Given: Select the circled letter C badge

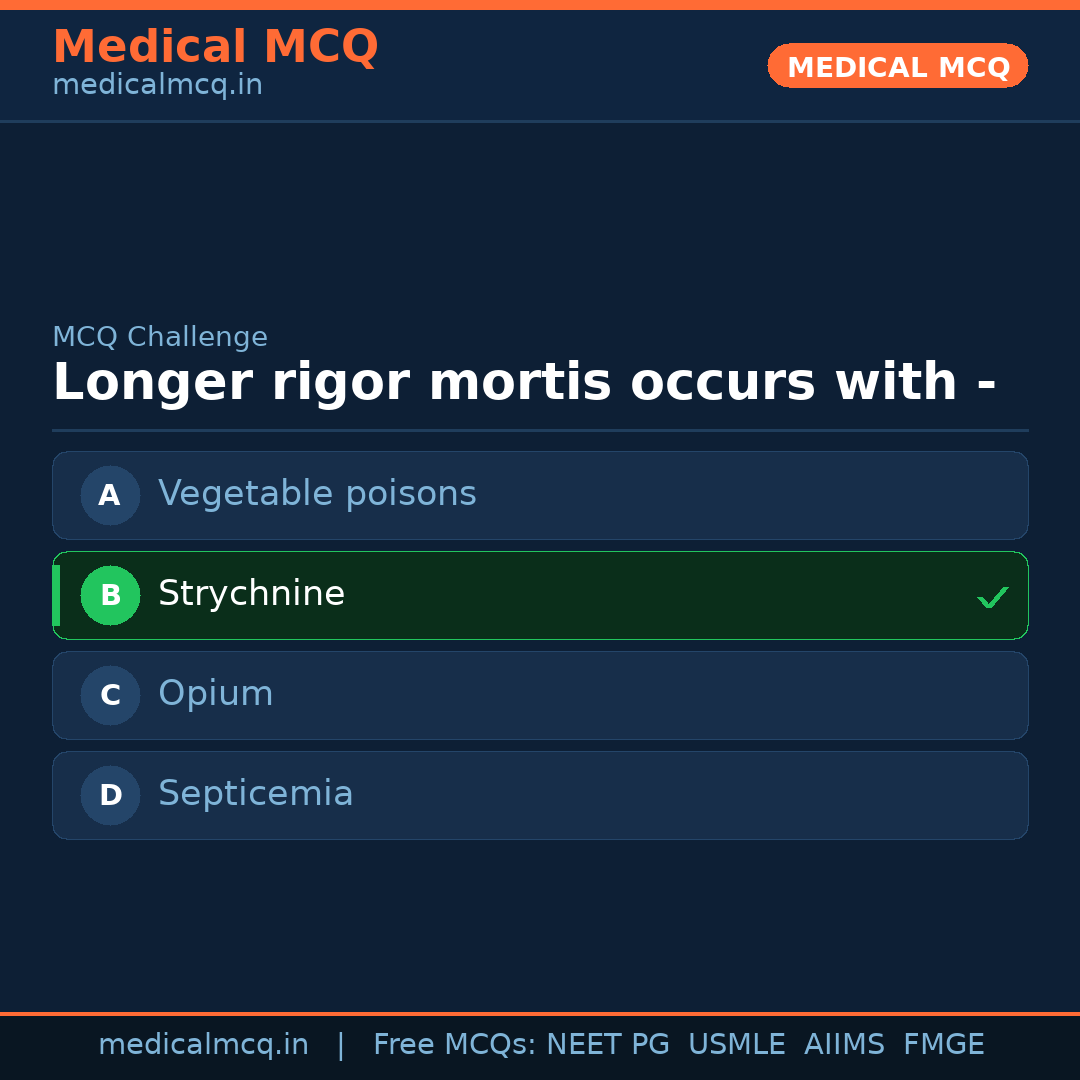Looking at the screenshot, I should (110, 695).
